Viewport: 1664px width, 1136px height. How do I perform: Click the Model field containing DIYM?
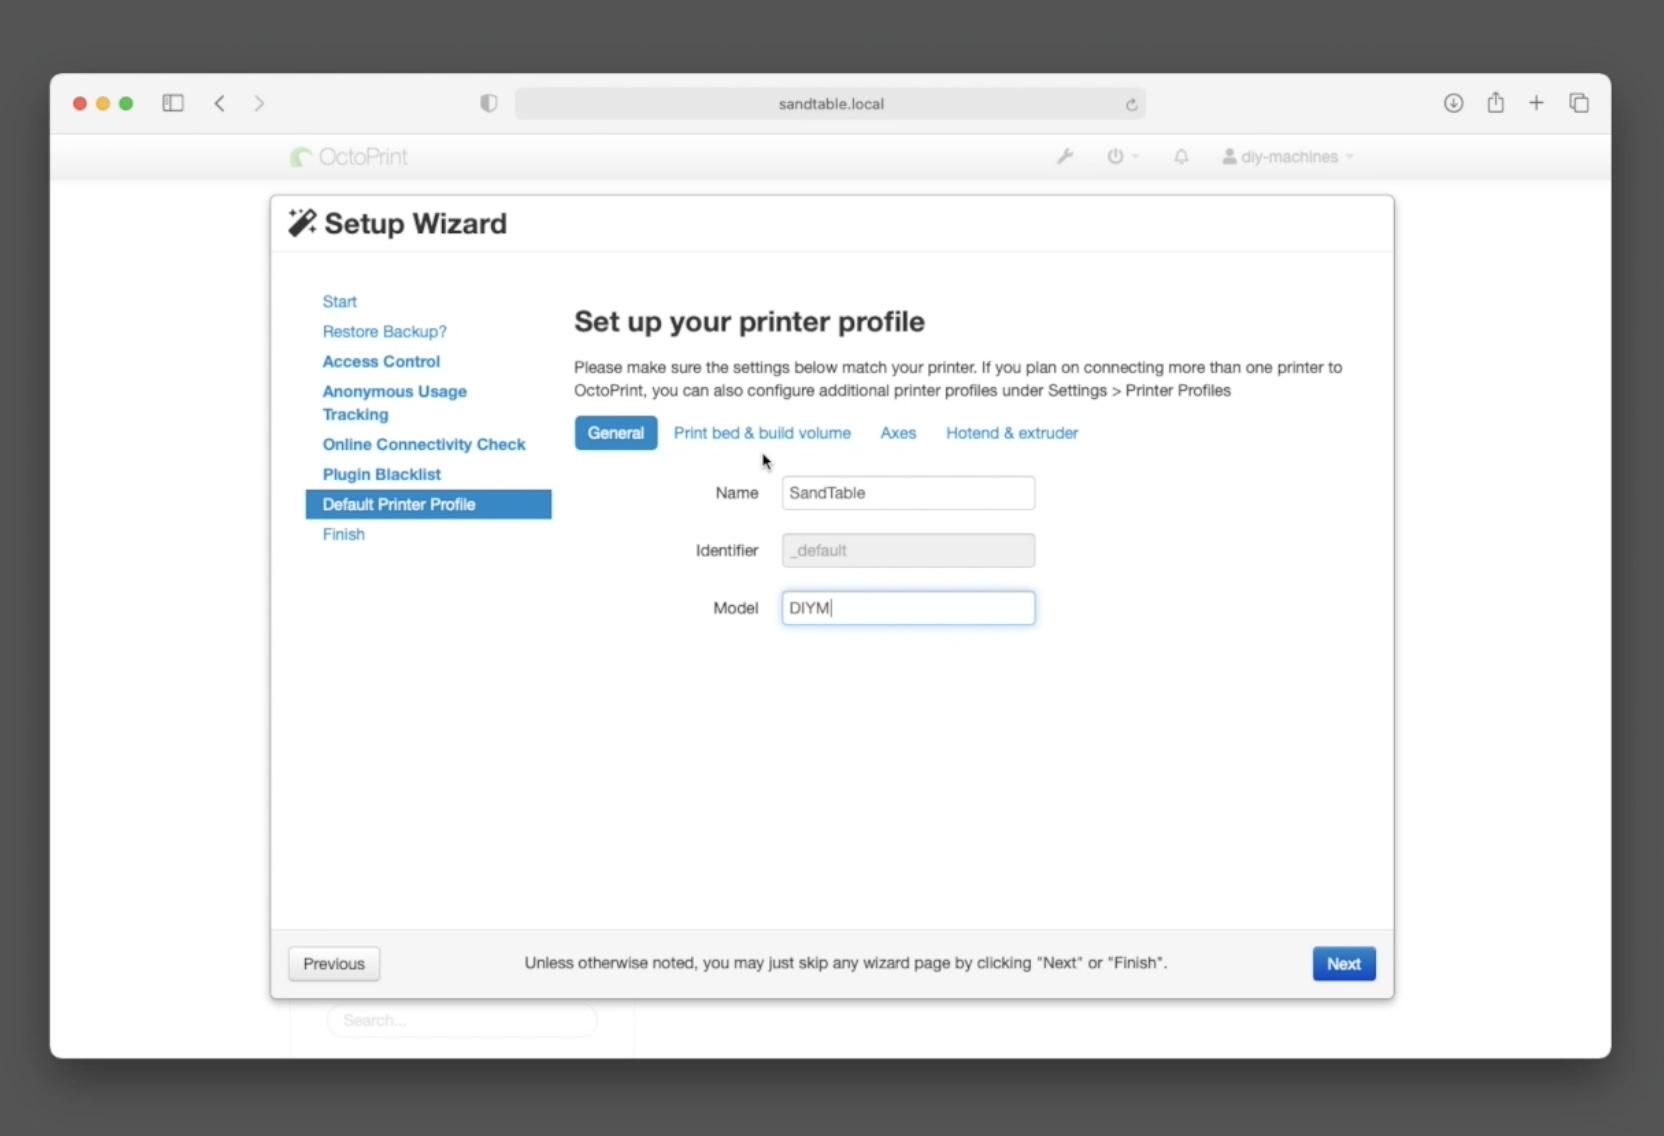(908, 608)
